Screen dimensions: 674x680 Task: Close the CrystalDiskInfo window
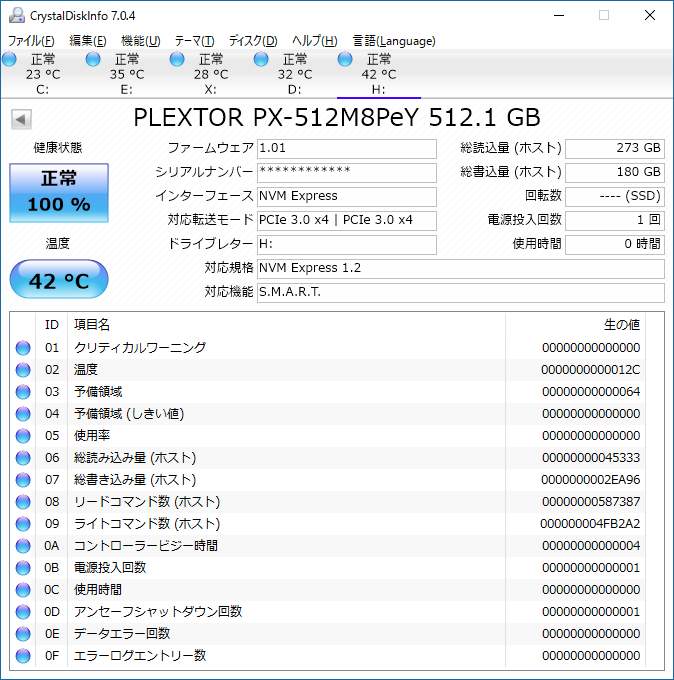[x=650, y=16]
